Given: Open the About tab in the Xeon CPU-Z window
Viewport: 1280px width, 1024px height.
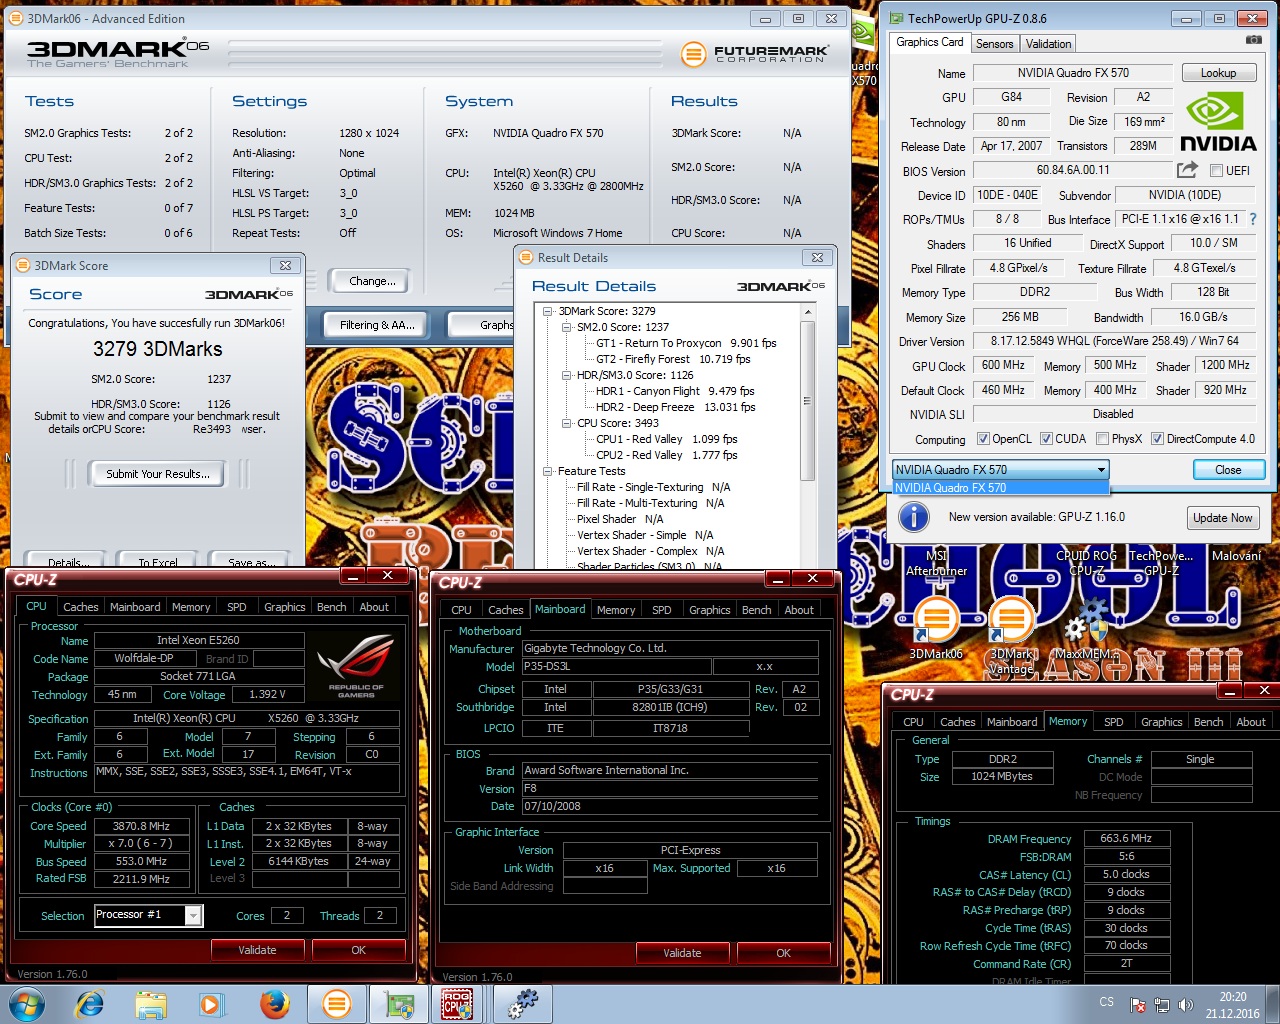Looking at the screenshot, I should (x=374, y=607).
